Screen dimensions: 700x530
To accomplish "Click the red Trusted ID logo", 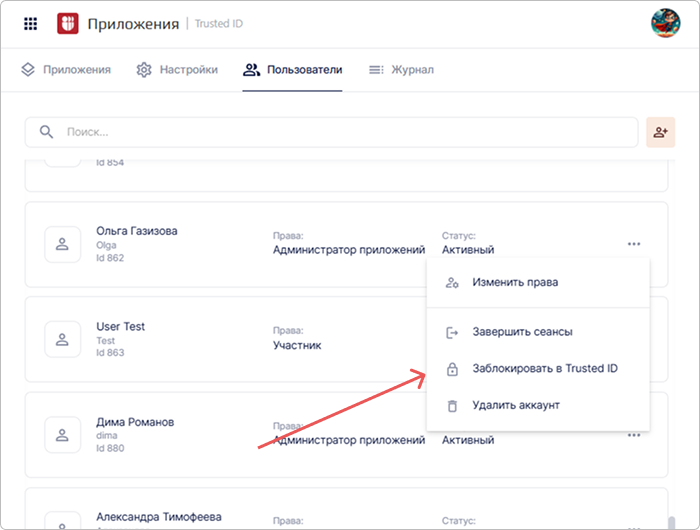I will click(68, 24).
